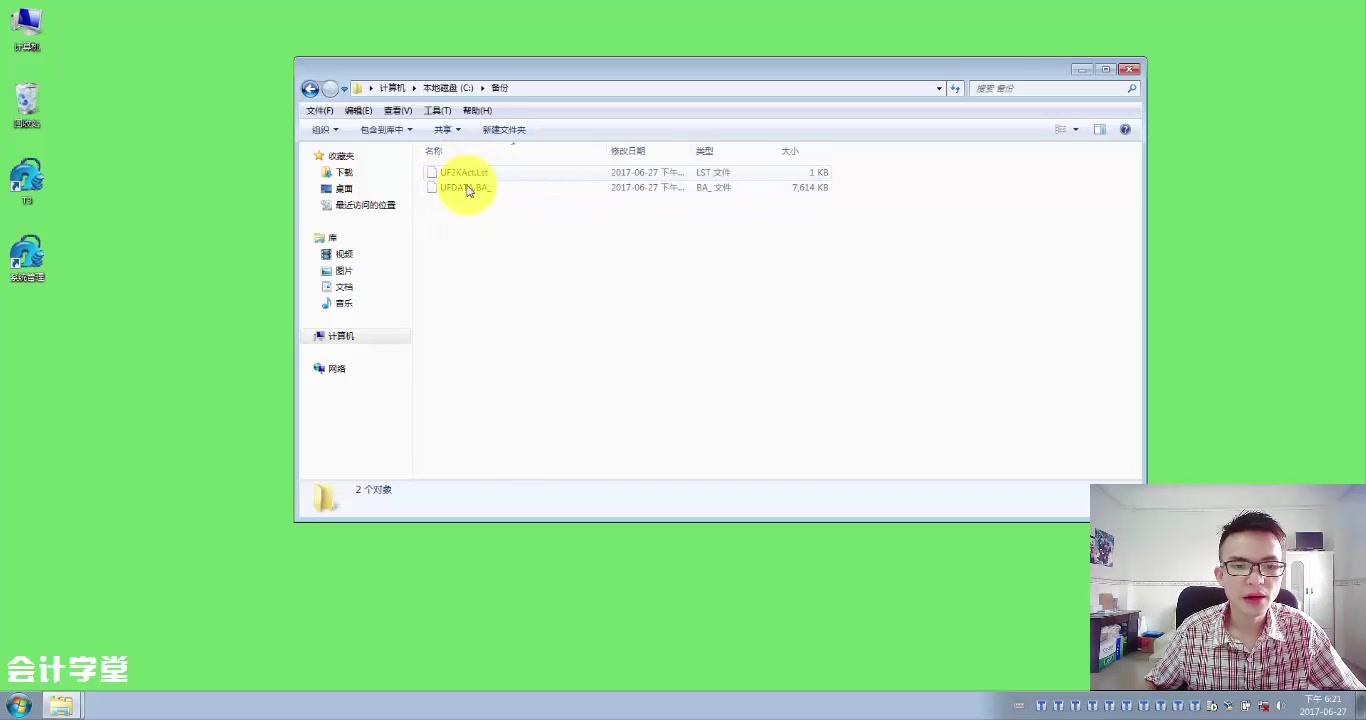The width and height of the screenshot is (1366, 720).
Task: Click the LST 文件 type cell
Action: coord(713,173)
